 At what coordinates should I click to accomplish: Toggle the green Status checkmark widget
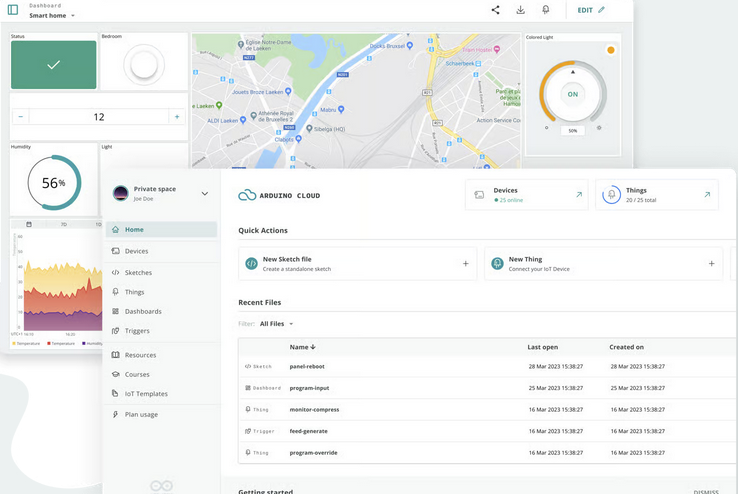54,65
